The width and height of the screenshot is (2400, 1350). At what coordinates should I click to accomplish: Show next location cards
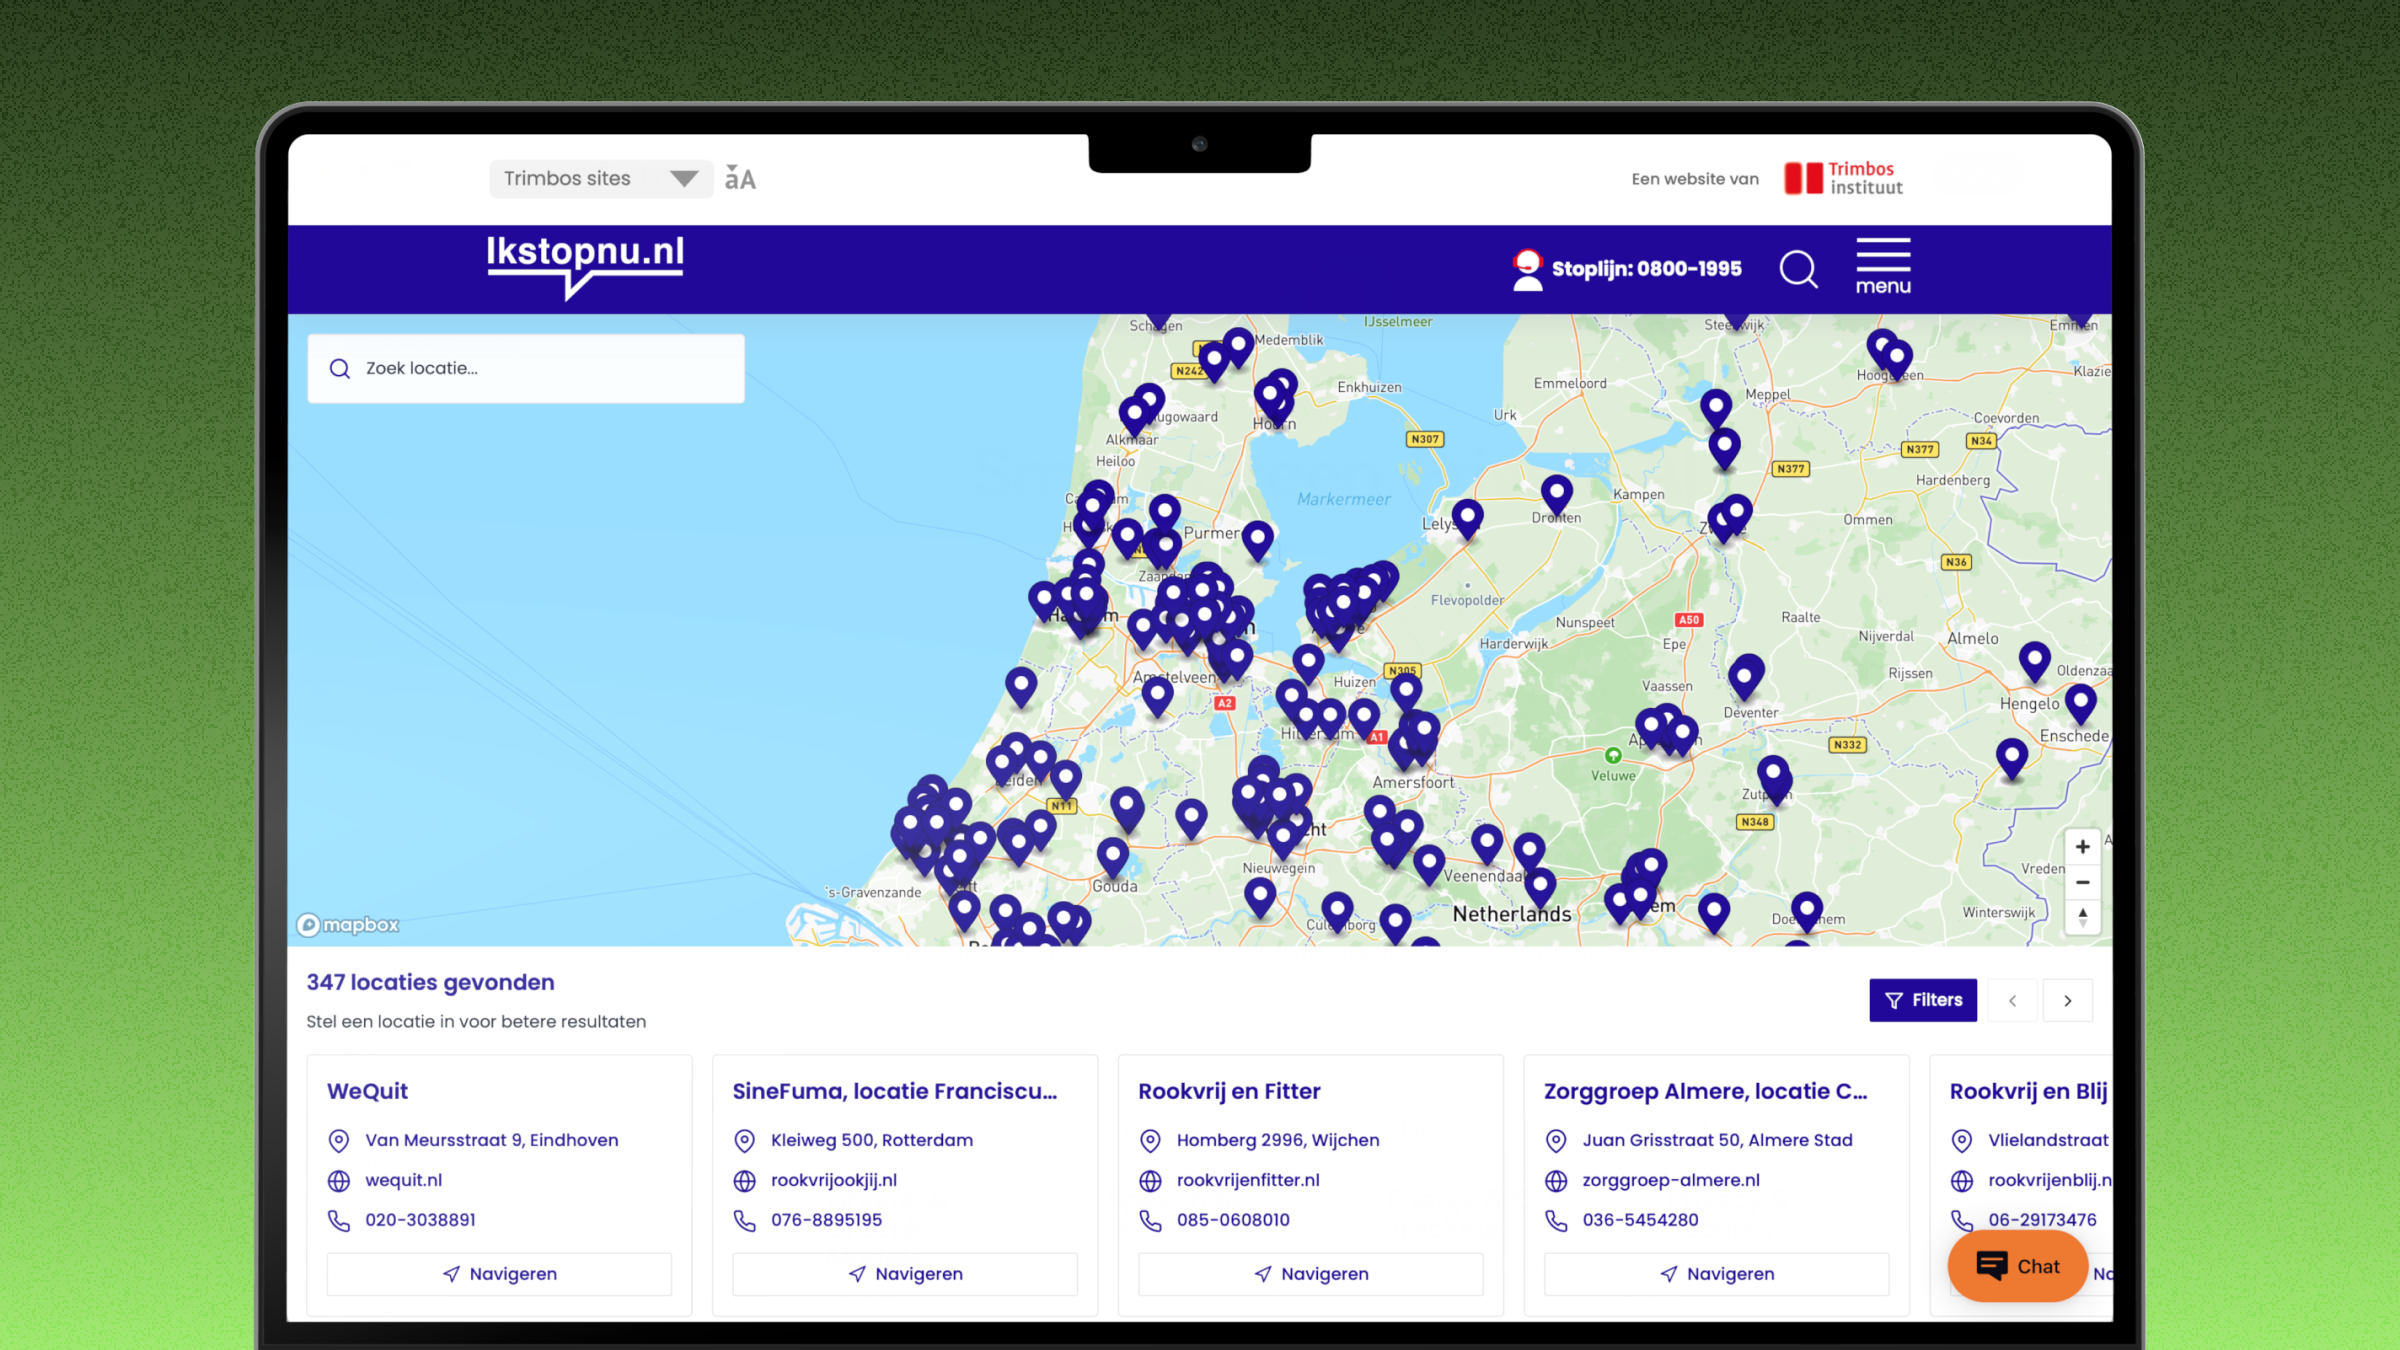[x=2067, y=1000]
